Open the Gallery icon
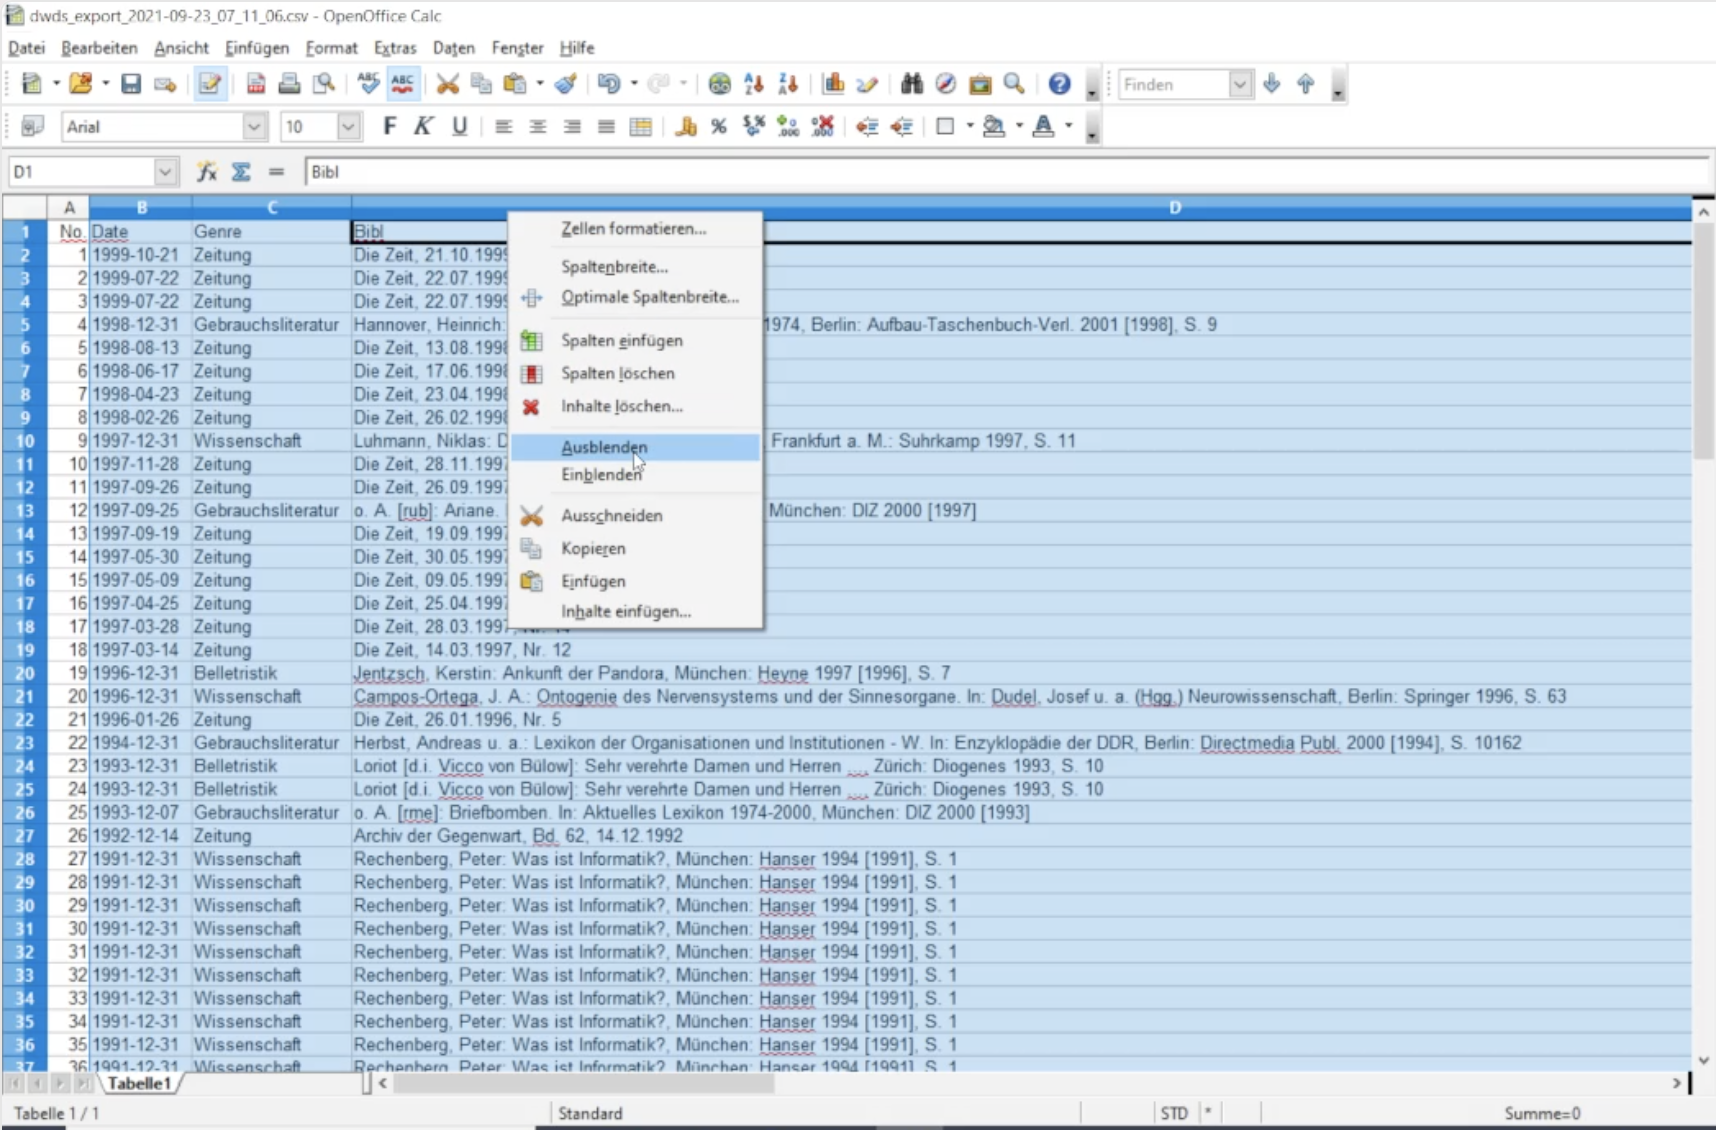The image size is (1716, 1130). [980, 84]
